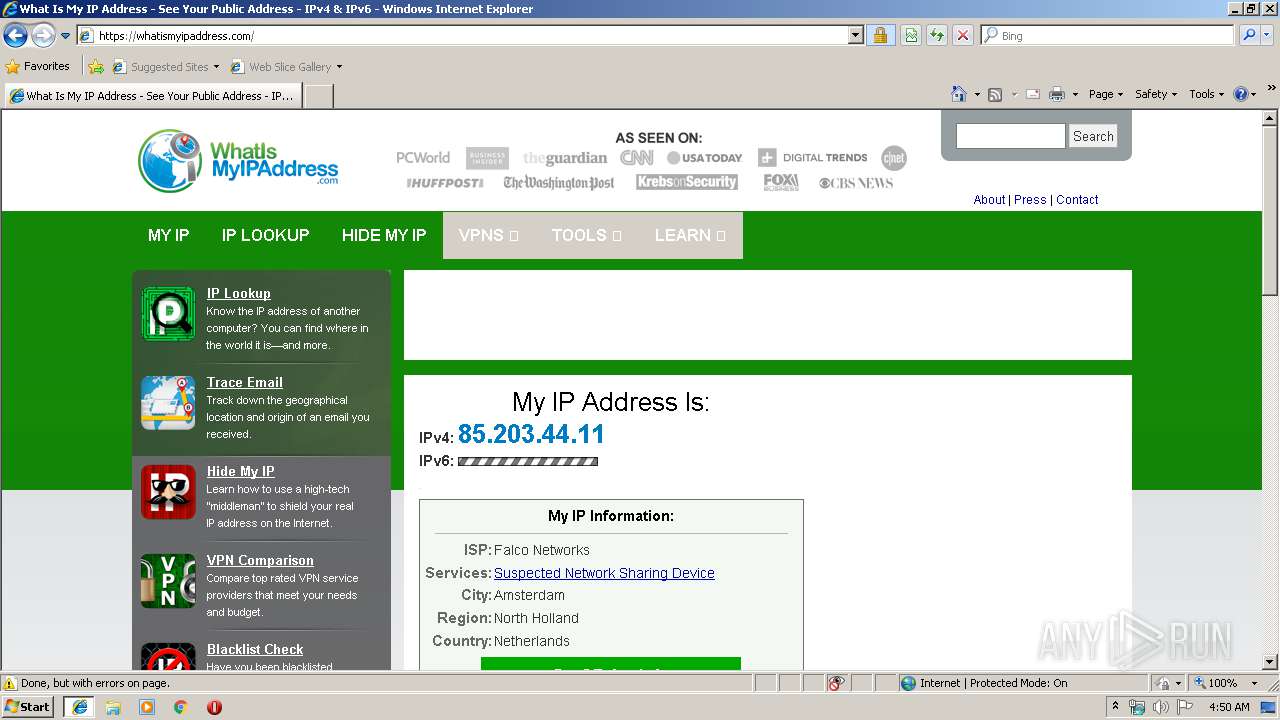Open the Page menu
1280x720 pixels.
pos(1105,94)
